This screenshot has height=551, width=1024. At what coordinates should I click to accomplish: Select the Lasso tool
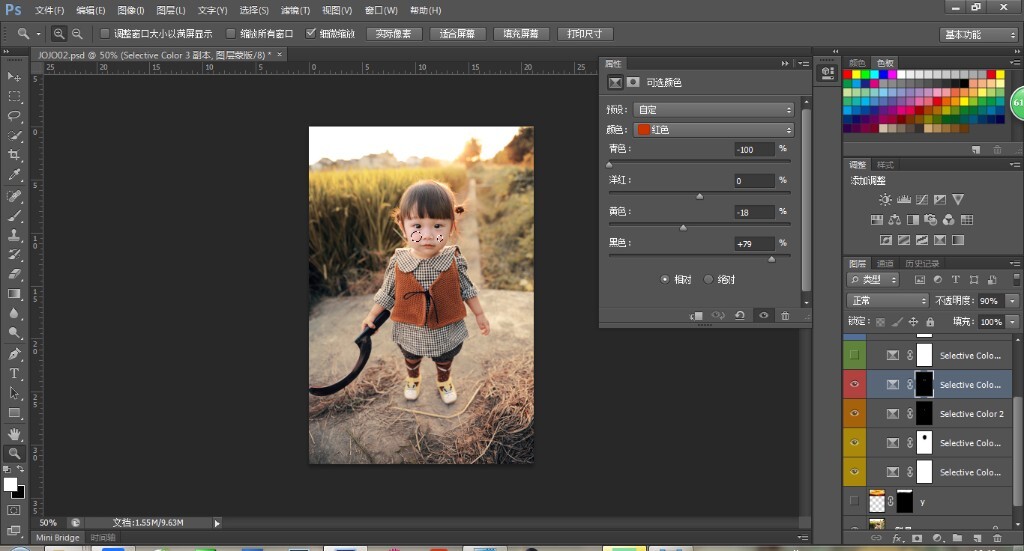click(x=14, y=116)
